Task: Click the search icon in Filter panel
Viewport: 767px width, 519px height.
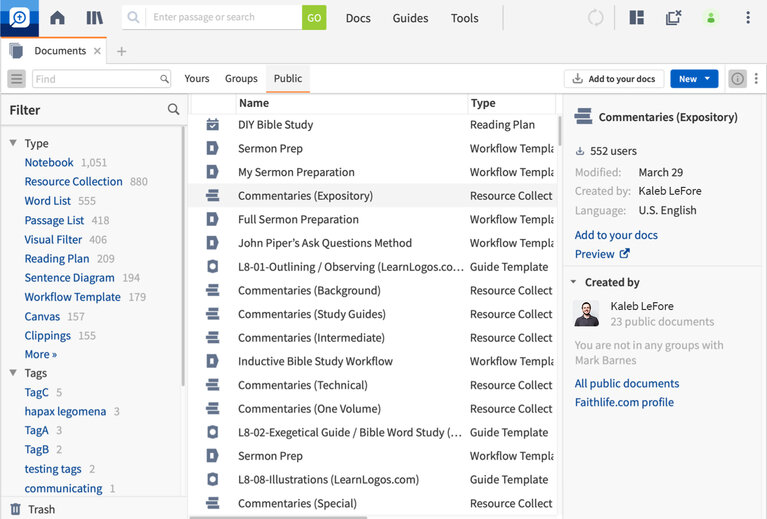Action: click(174, 110)
